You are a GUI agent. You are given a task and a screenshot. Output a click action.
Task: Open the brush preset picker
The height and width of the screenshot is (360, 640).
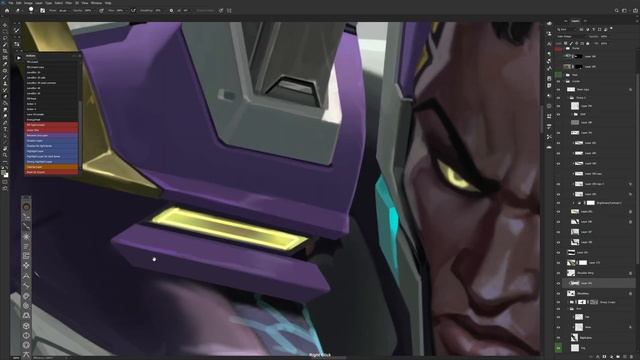(x=31, y=10)
